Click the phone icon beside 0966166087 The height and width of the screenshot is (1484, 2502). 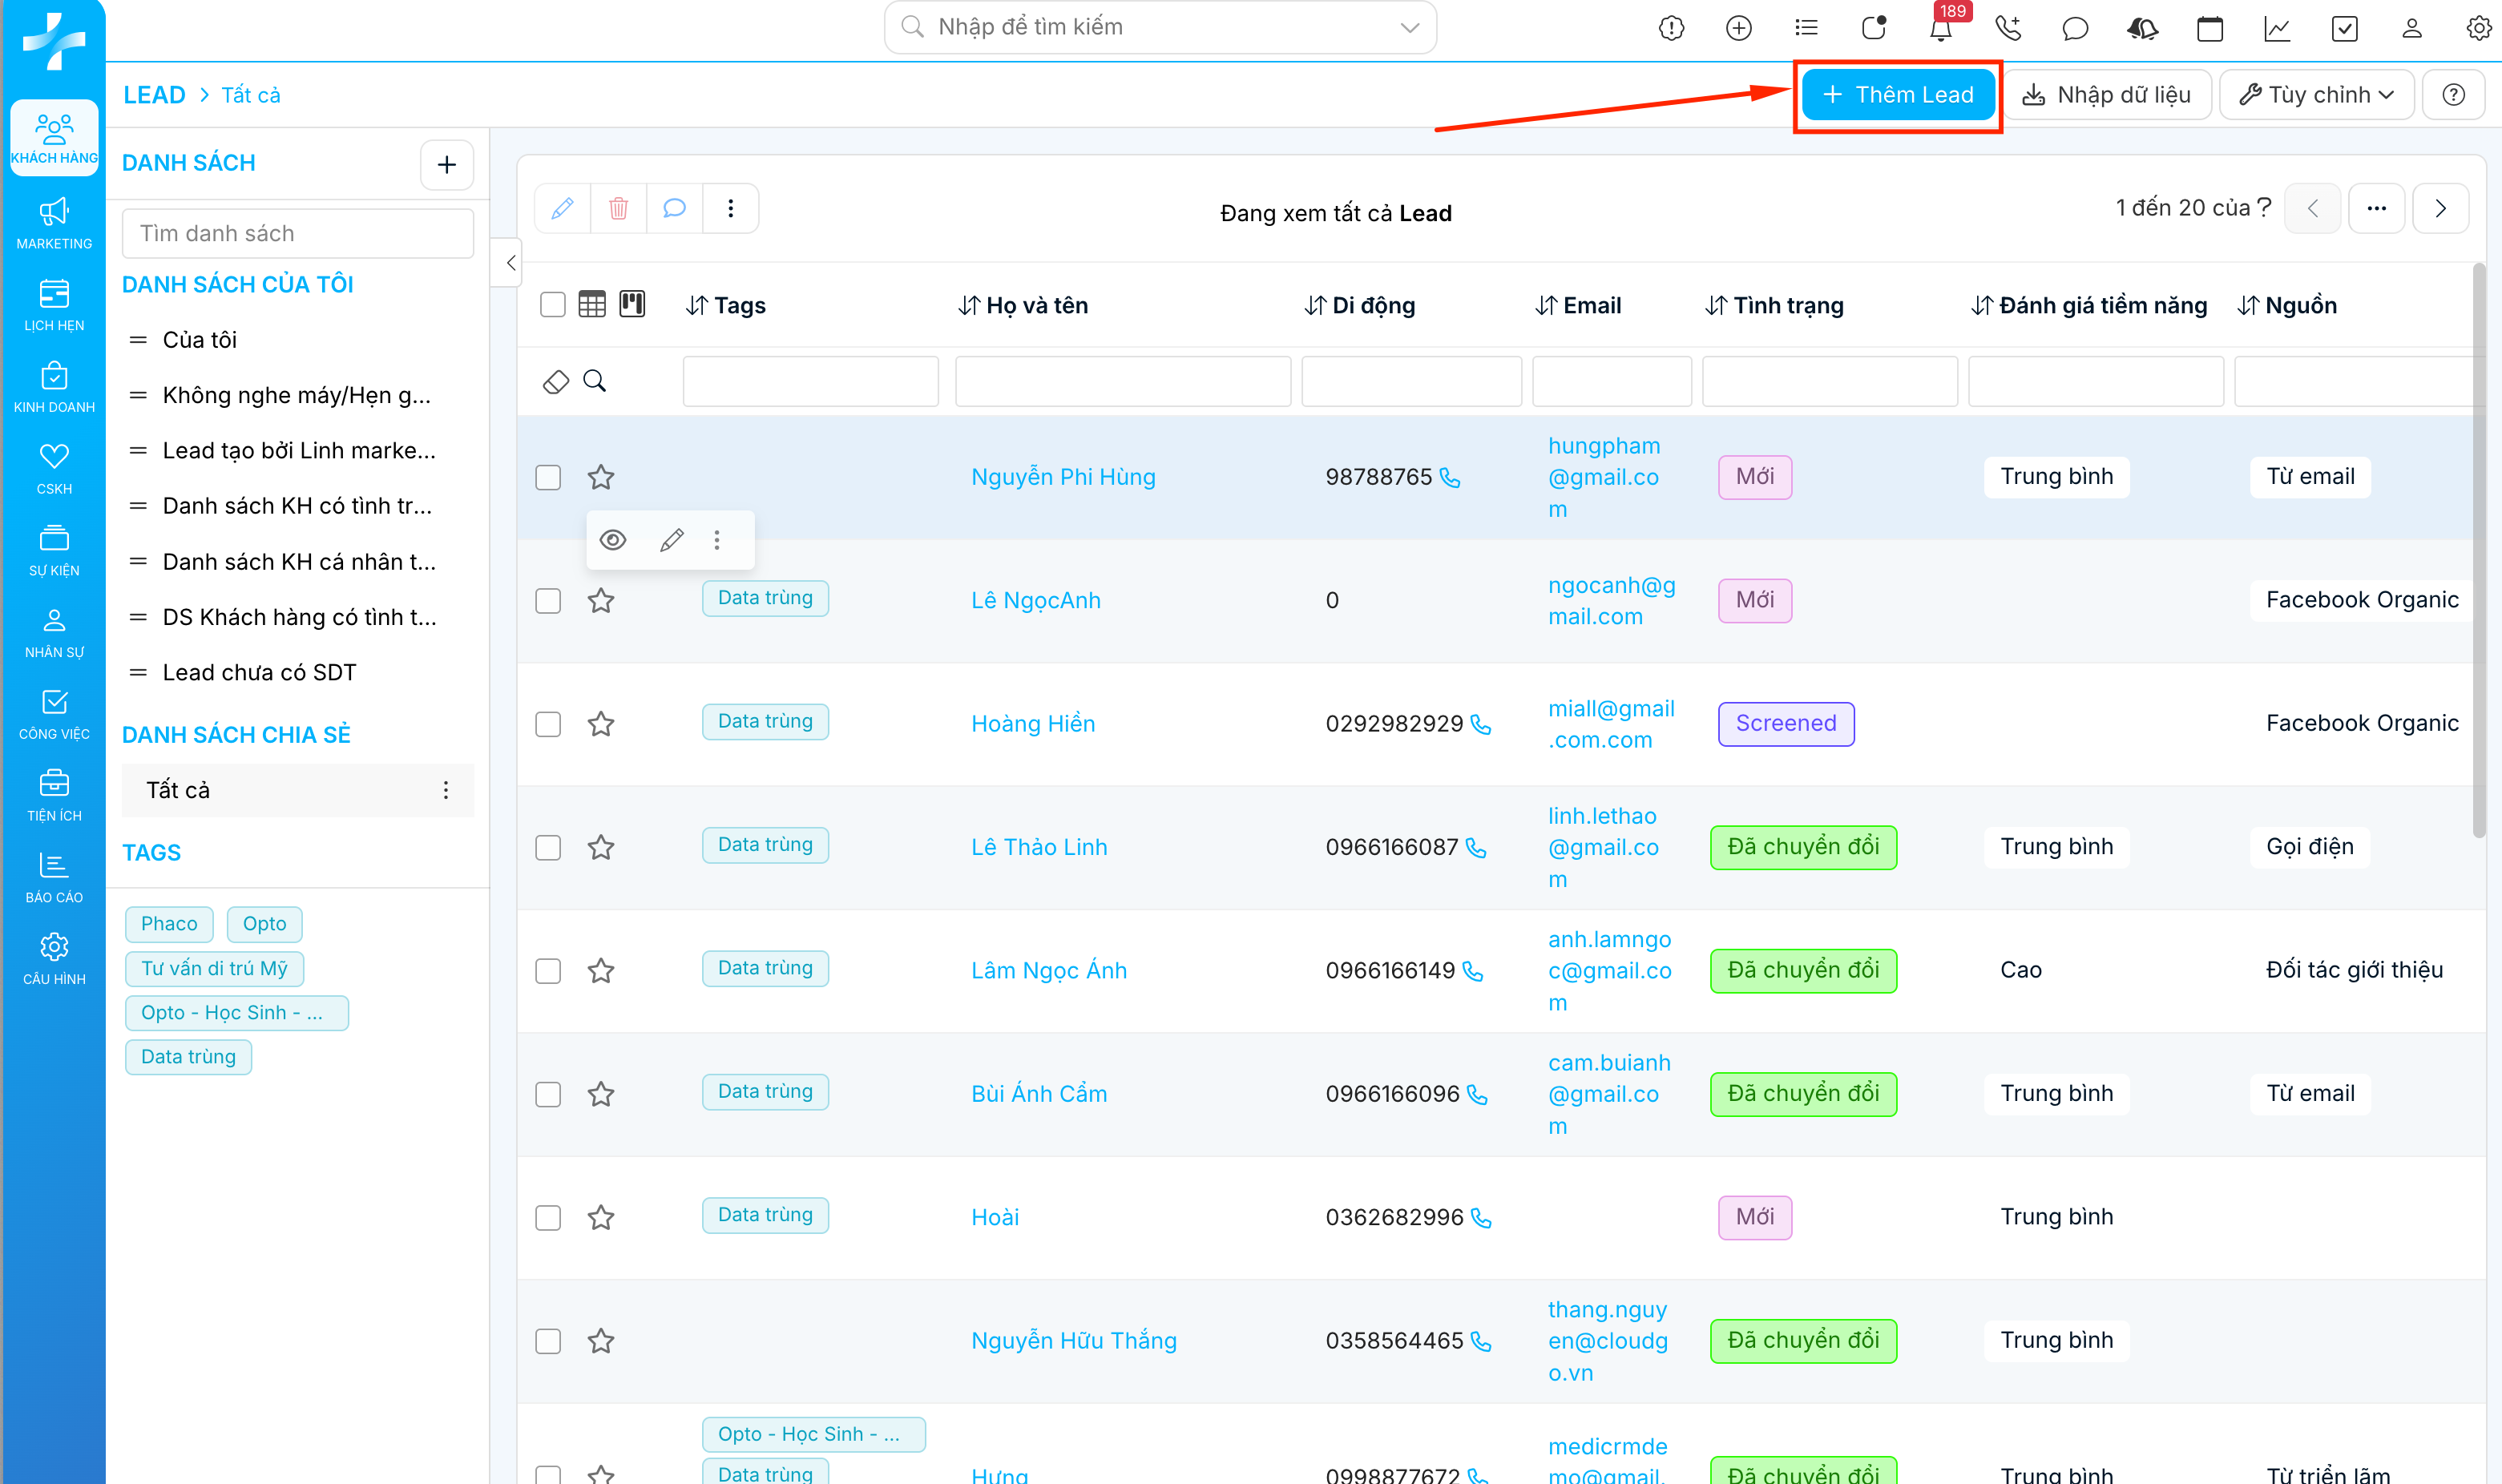click(1476, 848)
